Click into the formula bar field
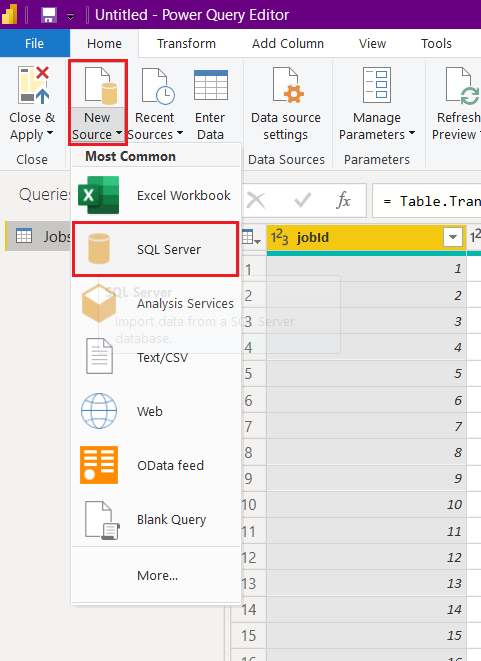This screenshot has height=661, width=481. 427,201
